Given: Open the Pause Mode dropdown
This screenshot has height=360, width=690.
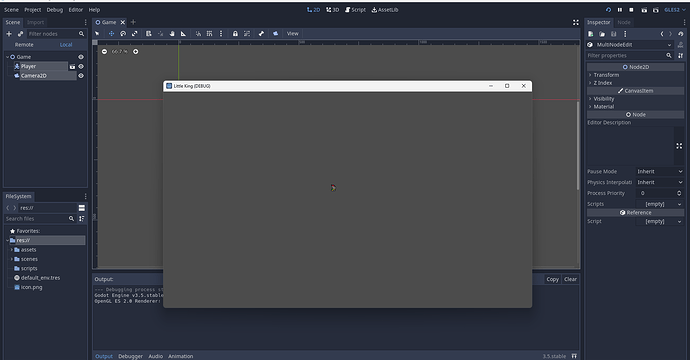Looking at the screenshot, I should (x=660, y=171).
